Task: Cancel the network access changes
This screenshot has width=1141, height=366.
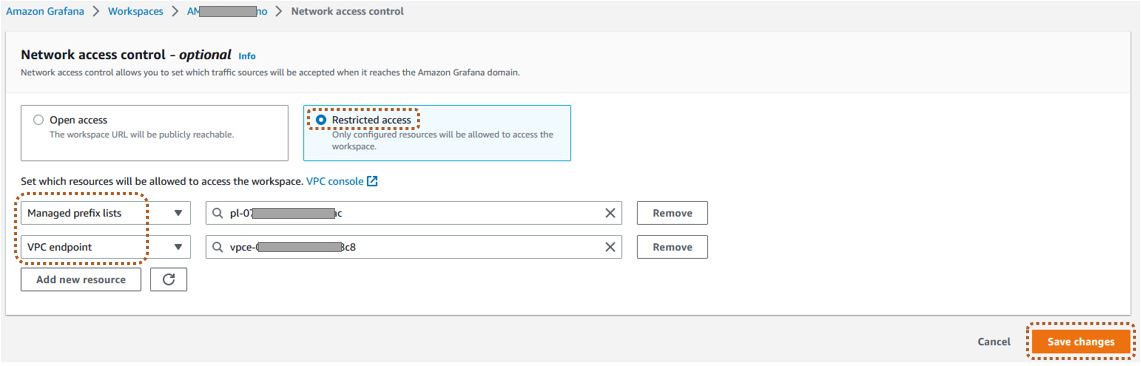Action: [x=994, y=342]
